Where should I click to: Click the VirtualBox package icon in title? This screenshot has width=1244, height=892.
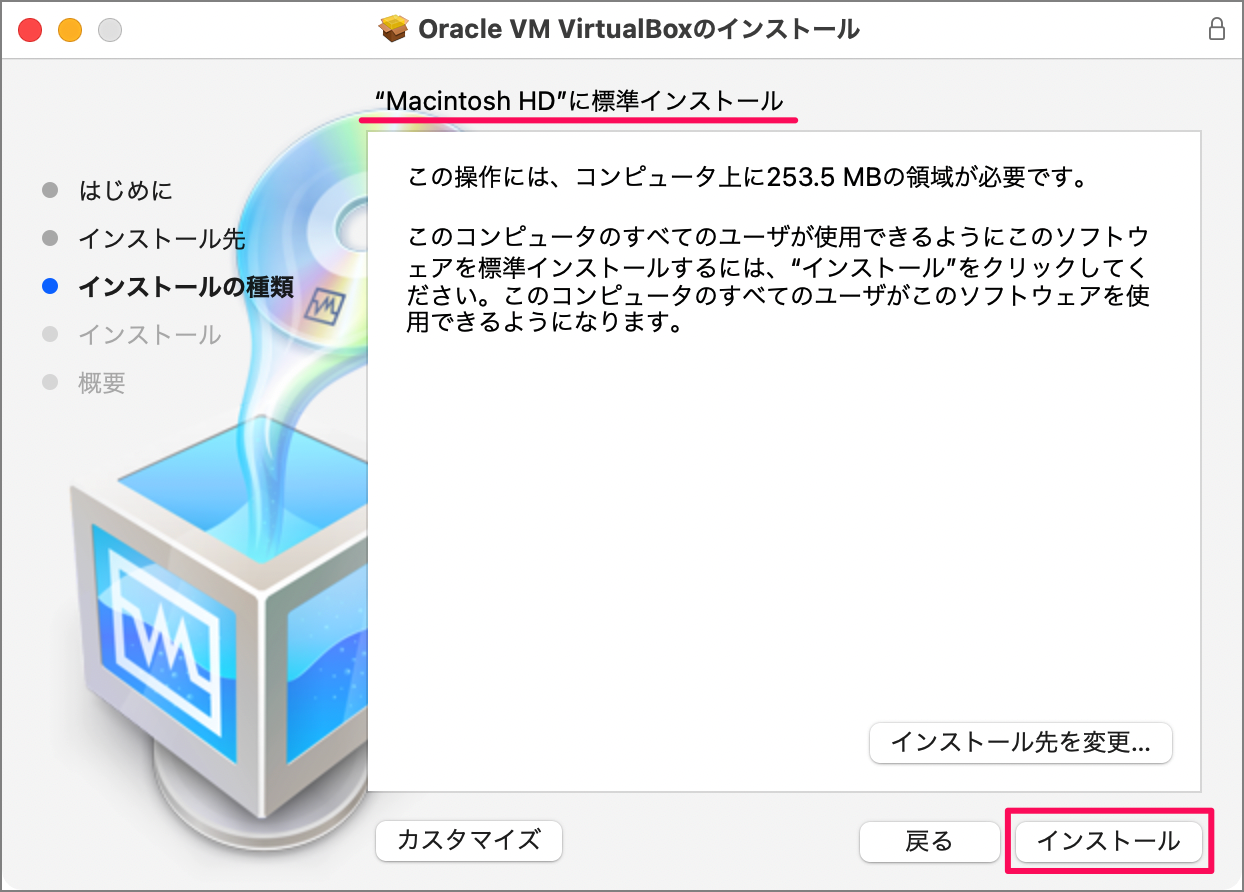(x=394, y=29)
